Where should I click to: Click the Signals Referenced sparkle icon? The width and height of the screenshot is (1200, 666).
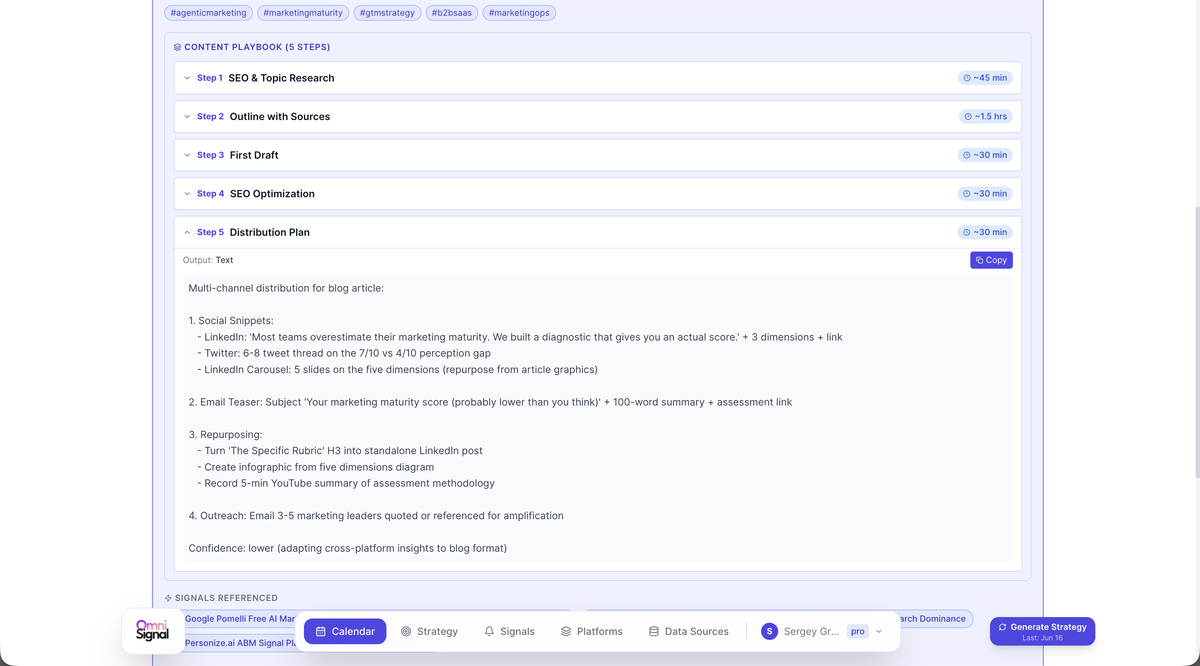point(169,598)
